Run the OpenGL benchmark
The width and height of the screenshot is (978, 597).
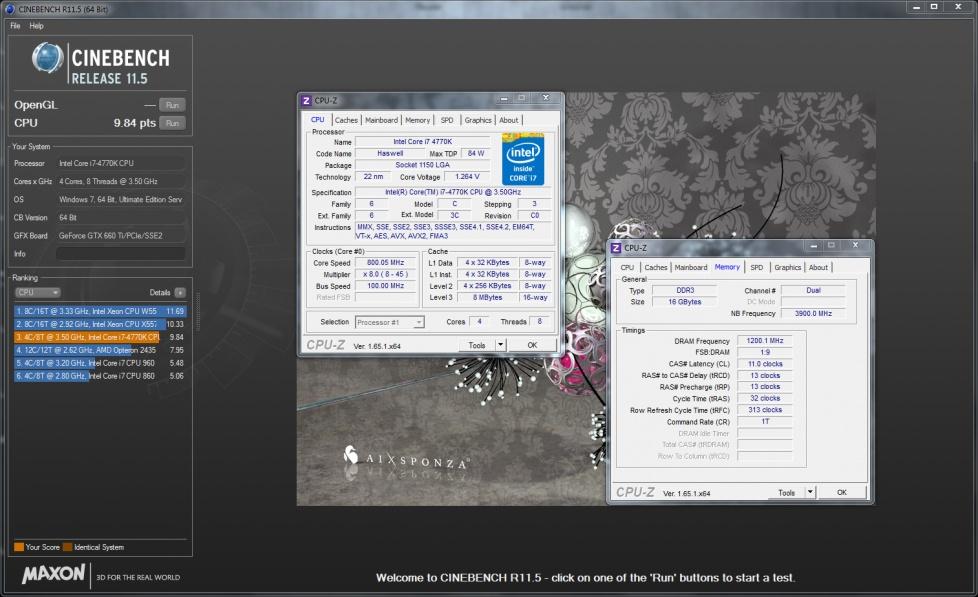(x=172, y=105)
